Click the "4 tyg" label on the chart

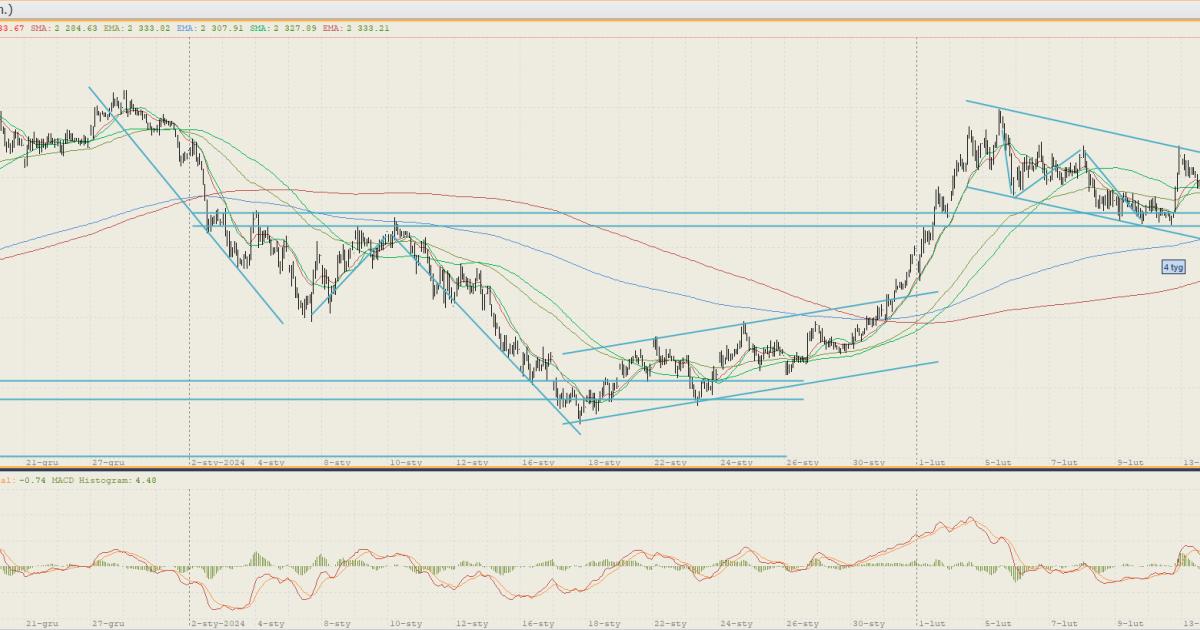(1173, 267)
